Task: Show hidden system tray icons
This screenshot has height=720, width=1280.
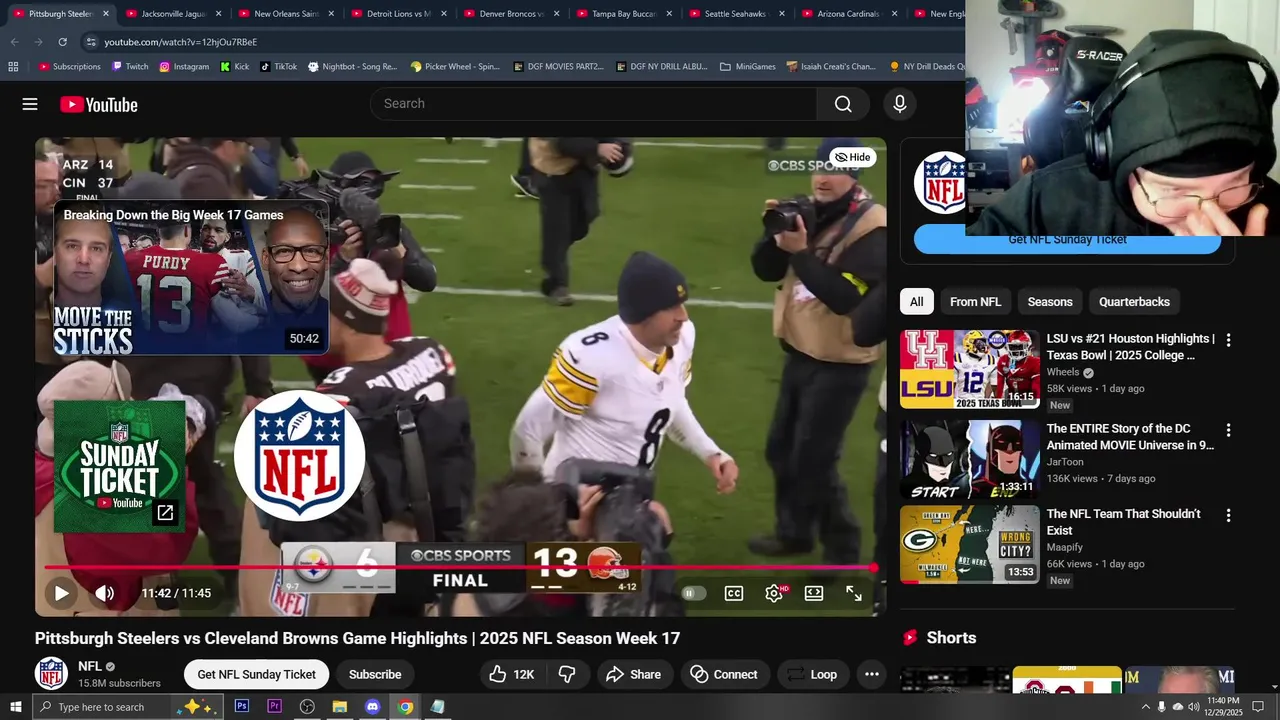Action: pyautogui.click(x=1146, y=707)
